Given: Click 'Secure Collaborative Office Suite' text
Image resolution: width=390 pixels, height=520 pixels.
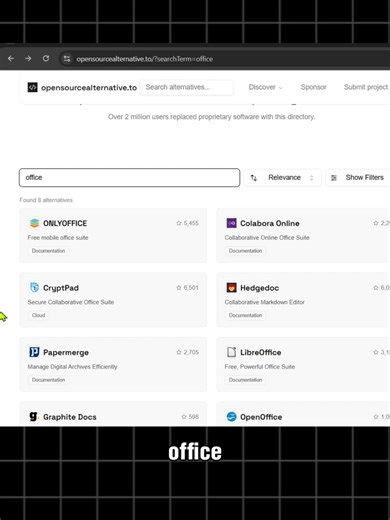Looking at the screenshot, I should click(x=71, y=302).
